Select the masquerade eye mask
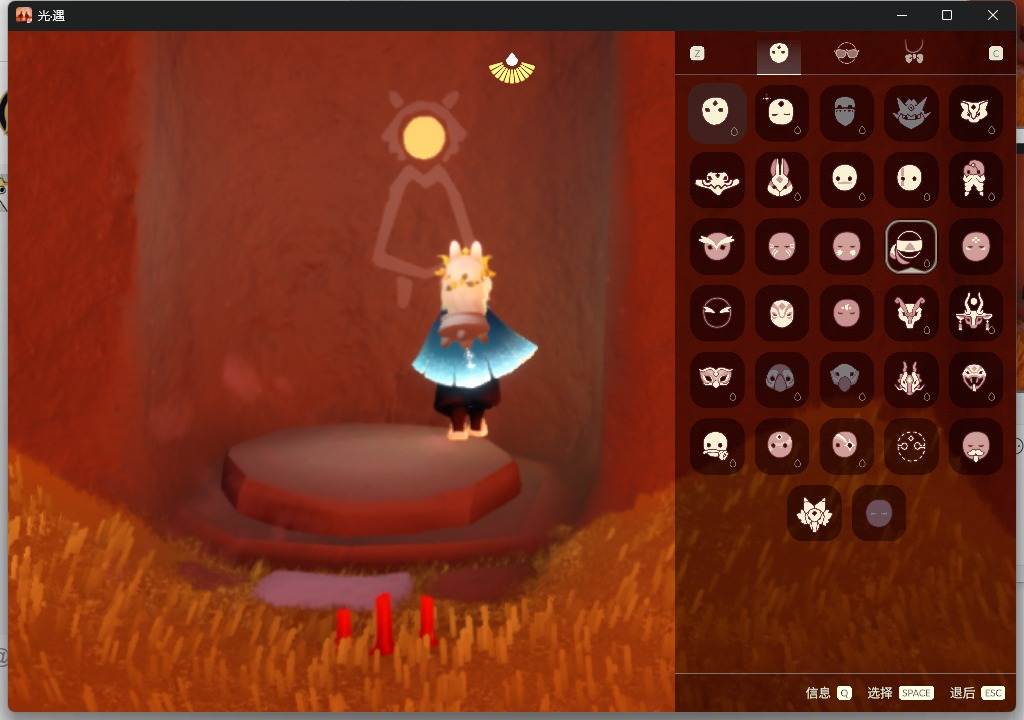The image size is (1024, 720). 716,380
